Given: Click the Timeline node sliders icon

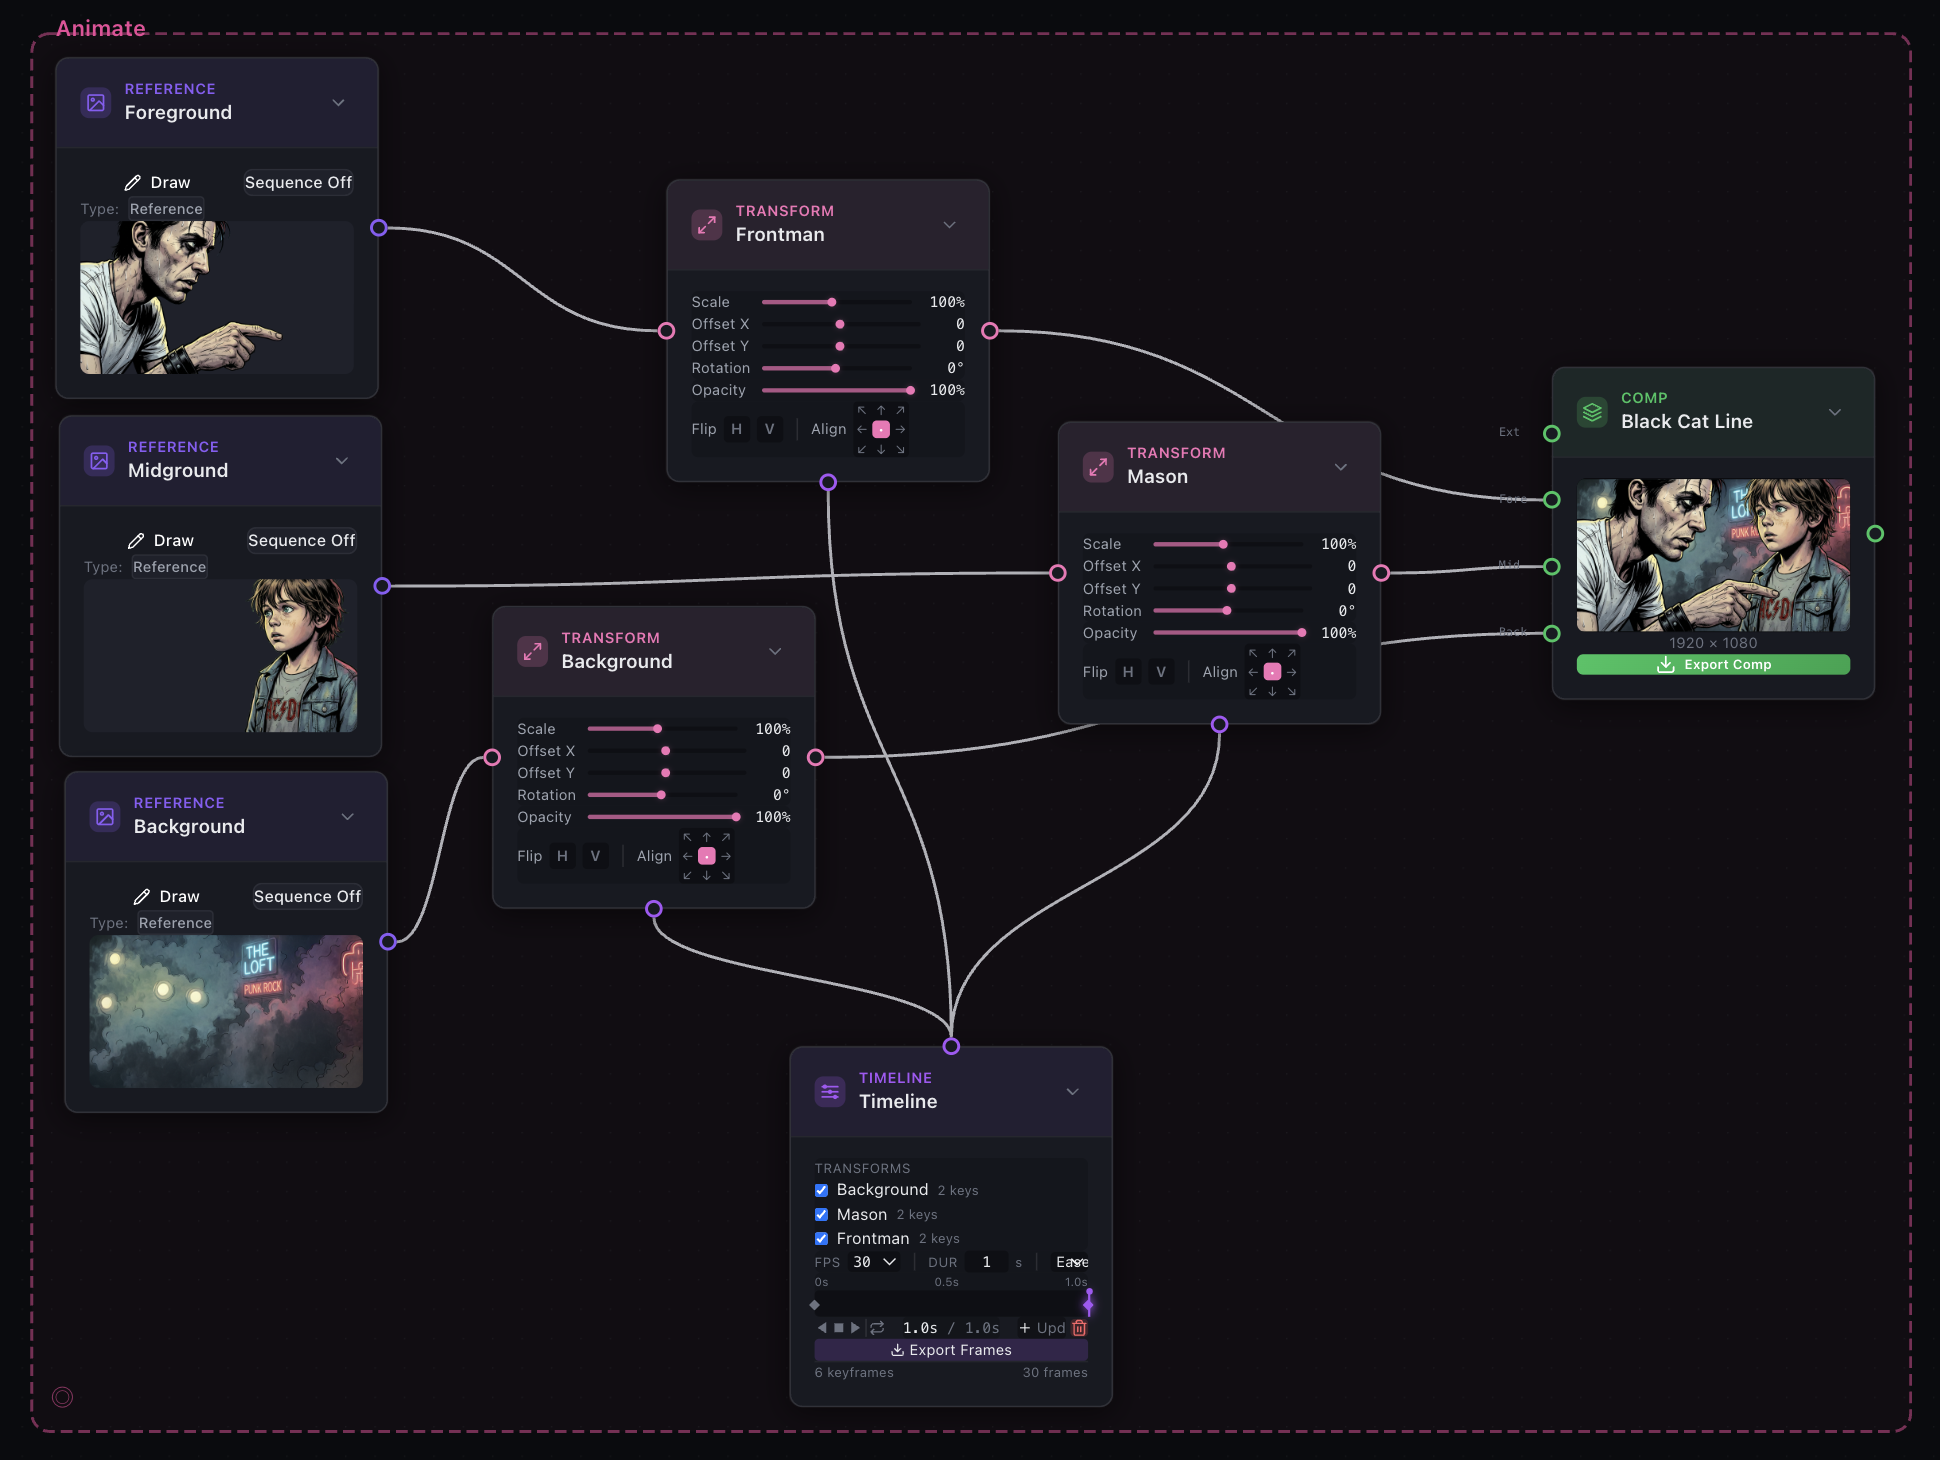Looking at the screenshot, I should point(830,1091).
